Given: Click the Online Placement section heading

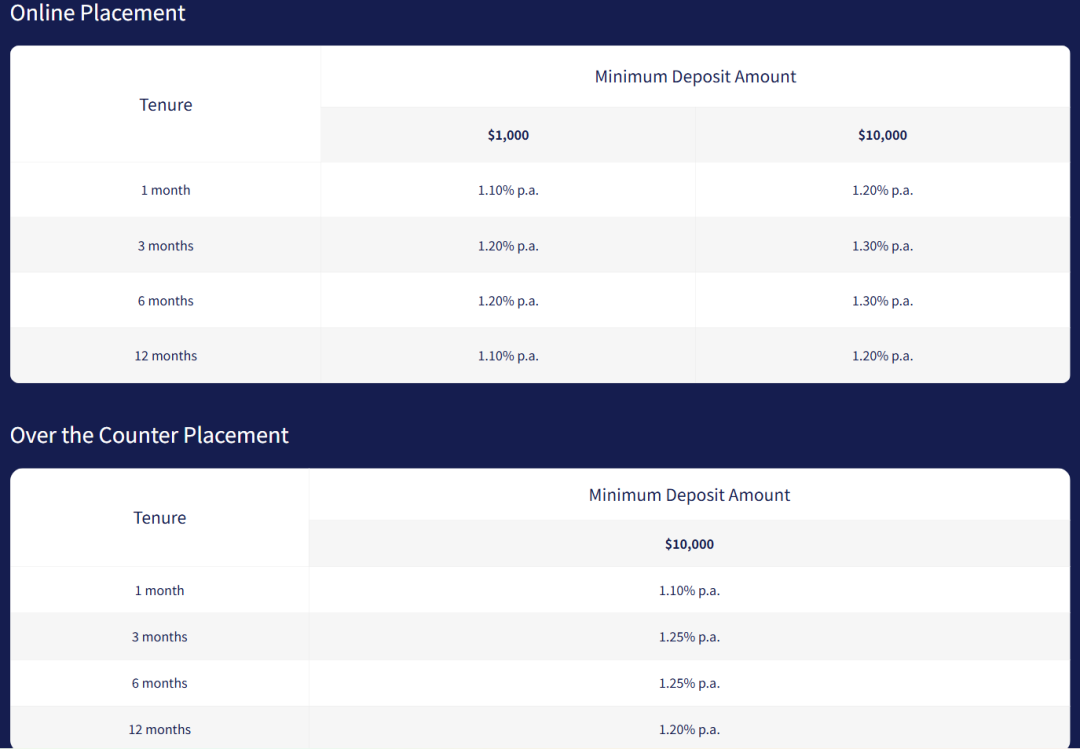Looking at the screenshot, I should [98, 13].
